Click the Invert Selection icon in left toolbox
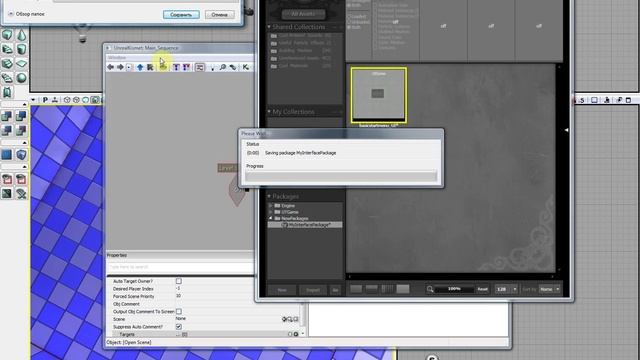 [x=7, y=193]
